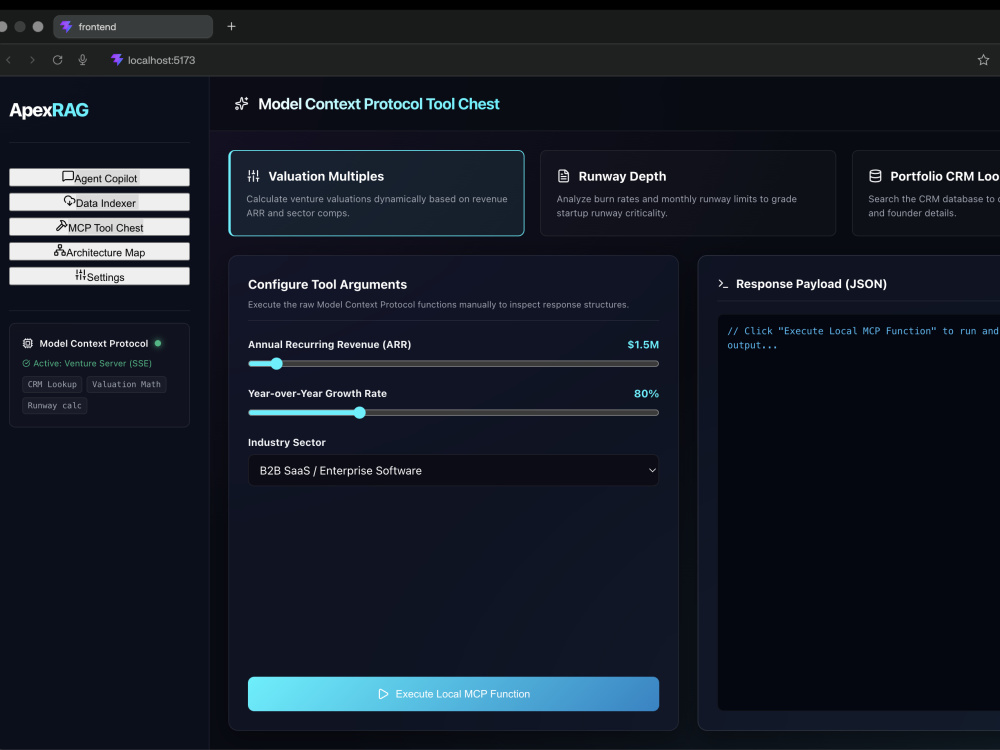Open the Architecture Map page
Viewport: 1000px width, 750px height.
(99, 251)
